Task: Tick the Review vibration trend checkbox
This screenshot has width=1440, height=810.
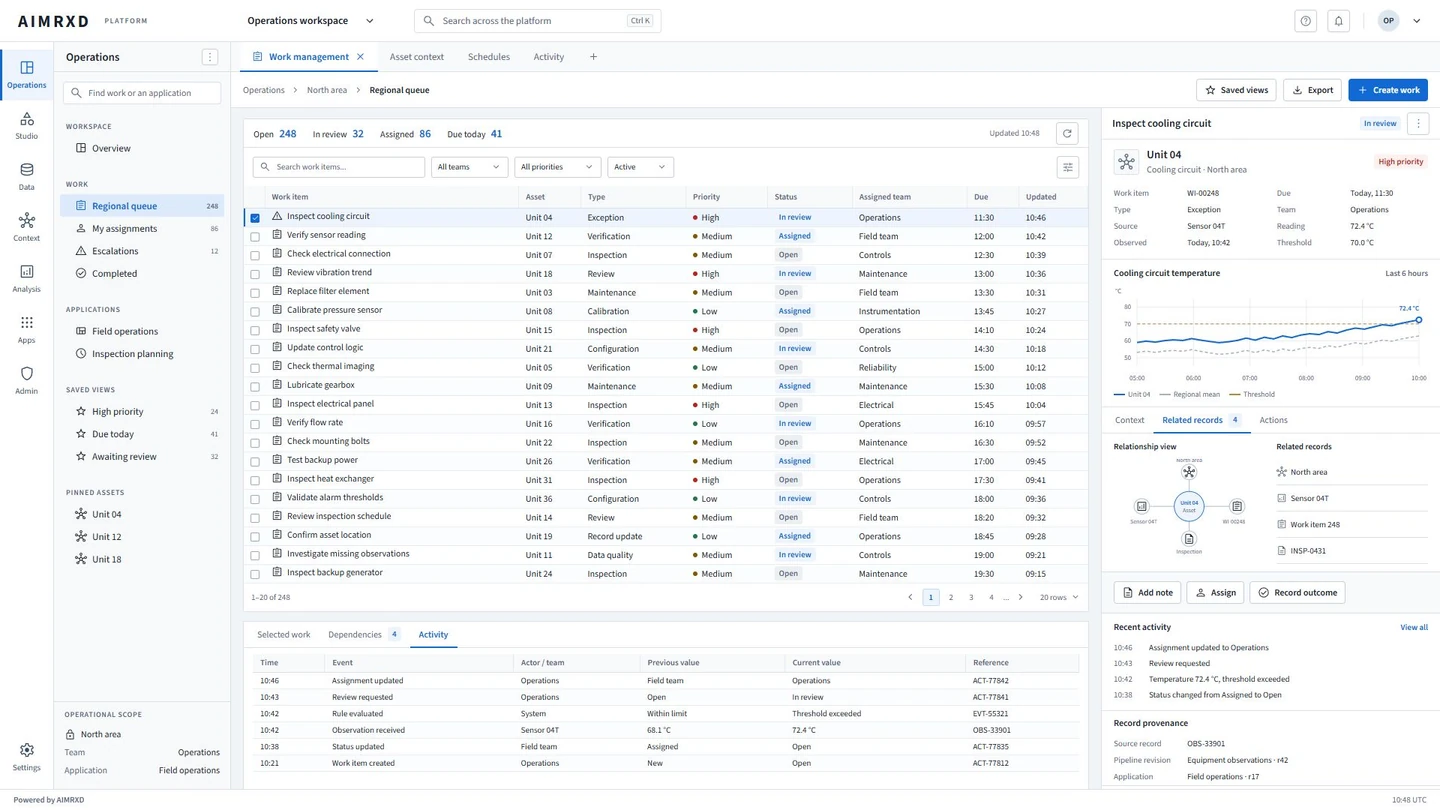Action: click(x=255, y=274)
